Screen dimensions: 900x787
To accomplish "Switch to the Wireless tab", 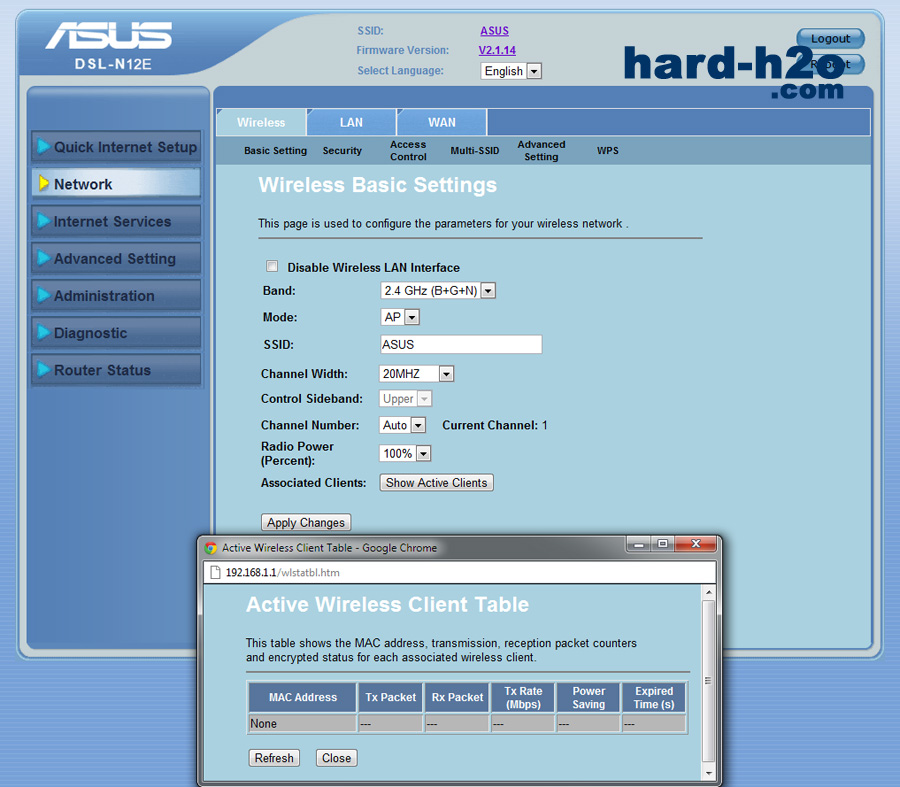I will (261, 122).
